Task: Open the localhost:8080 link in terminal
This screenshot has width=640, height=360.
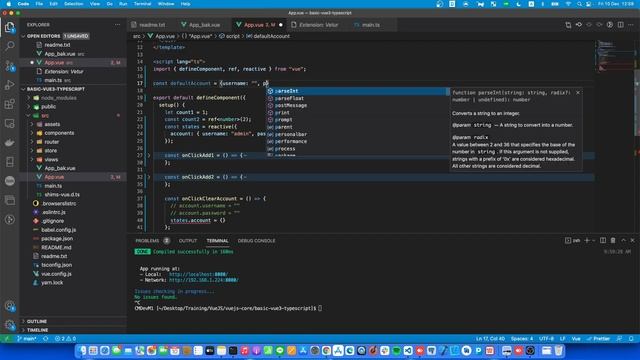Action: pyautogui.click(x=198, y=274)
